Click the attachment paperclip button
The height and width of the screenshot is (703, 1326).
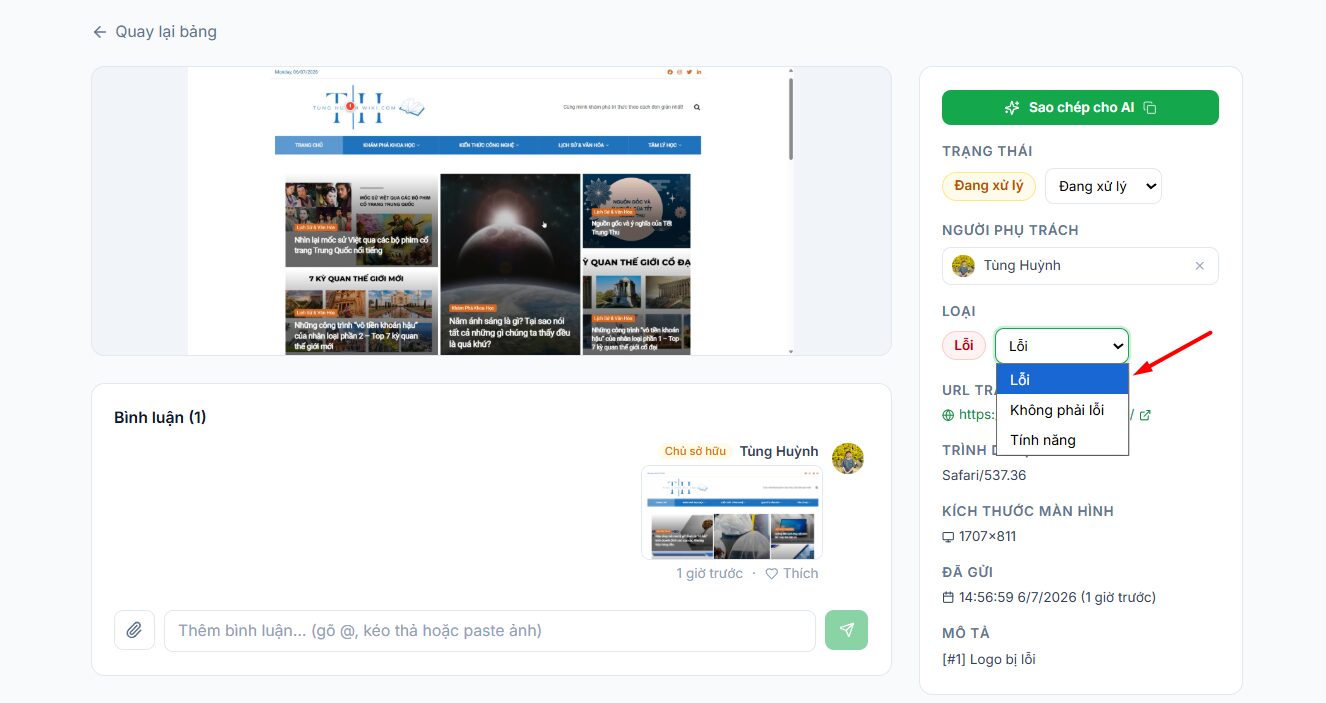tap(134, 630)
